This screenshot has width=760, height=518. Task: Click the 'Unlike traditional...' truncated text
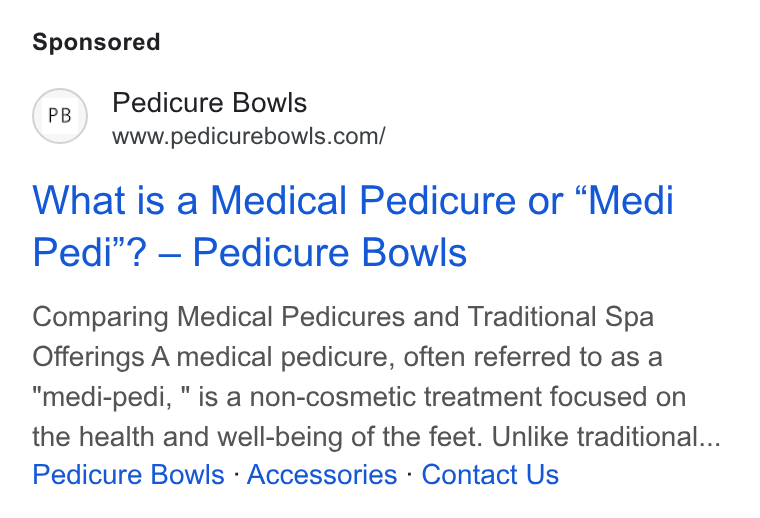pos(606,437)
